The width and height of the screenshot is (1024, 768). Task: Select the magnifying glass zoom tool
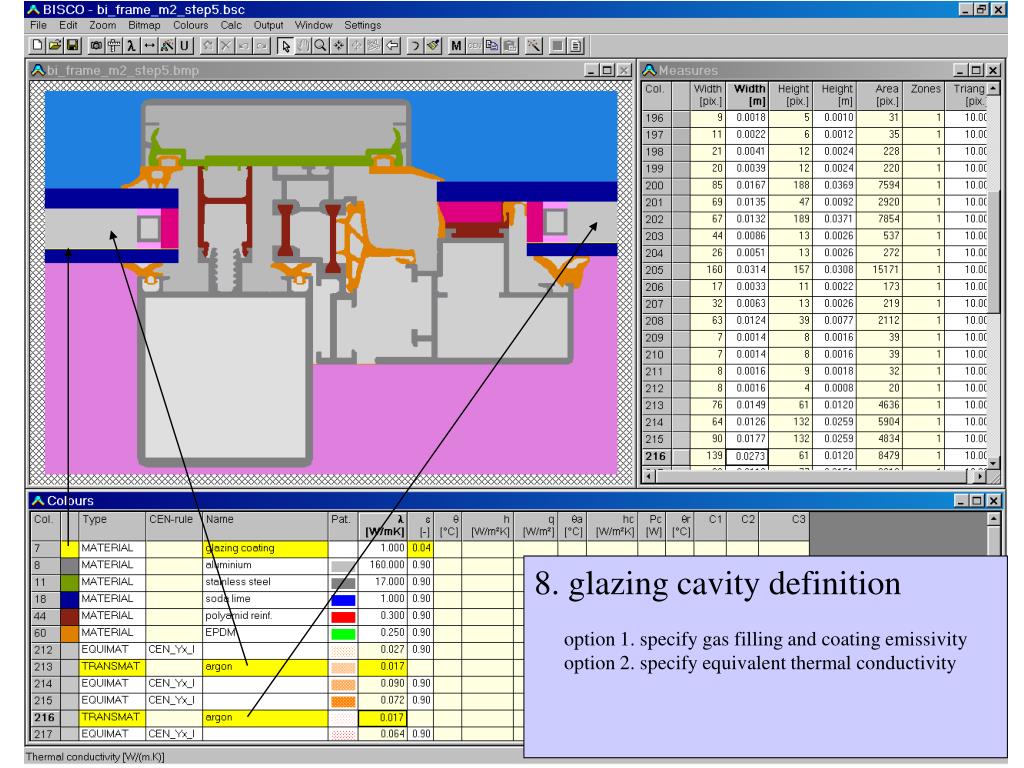click(321, 46)
